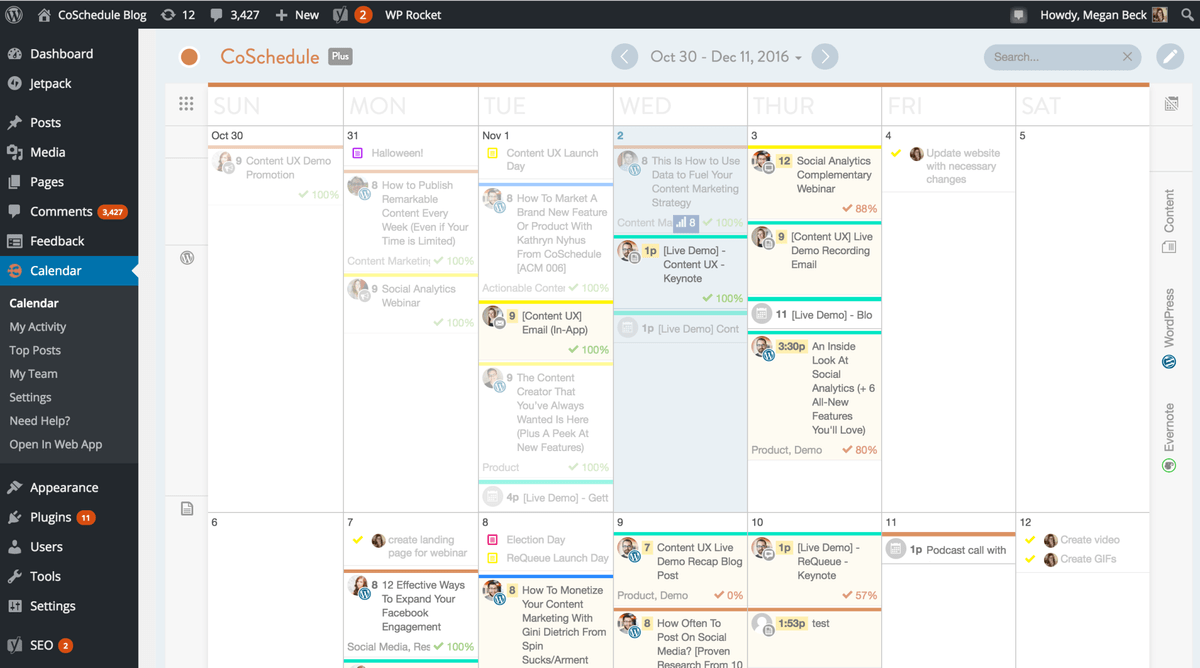Open the CoSchedule Blog site menu
The width and height of the screenshot is (1200, 668).
click(91, 15)
